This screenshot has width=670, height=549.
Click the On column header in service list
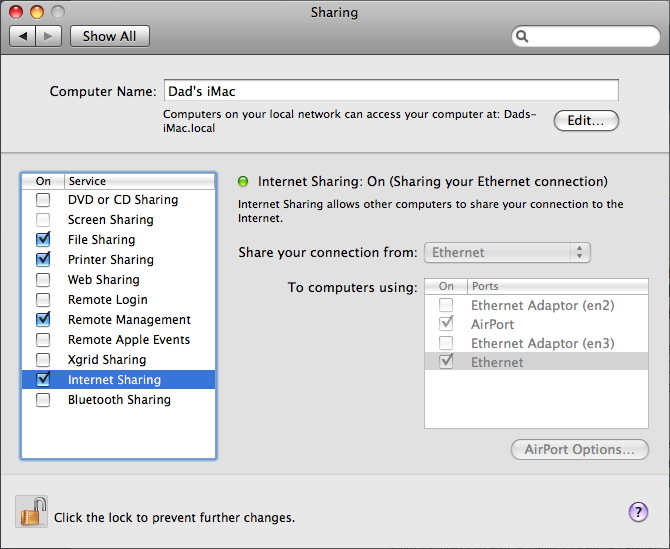pos(43,181)
